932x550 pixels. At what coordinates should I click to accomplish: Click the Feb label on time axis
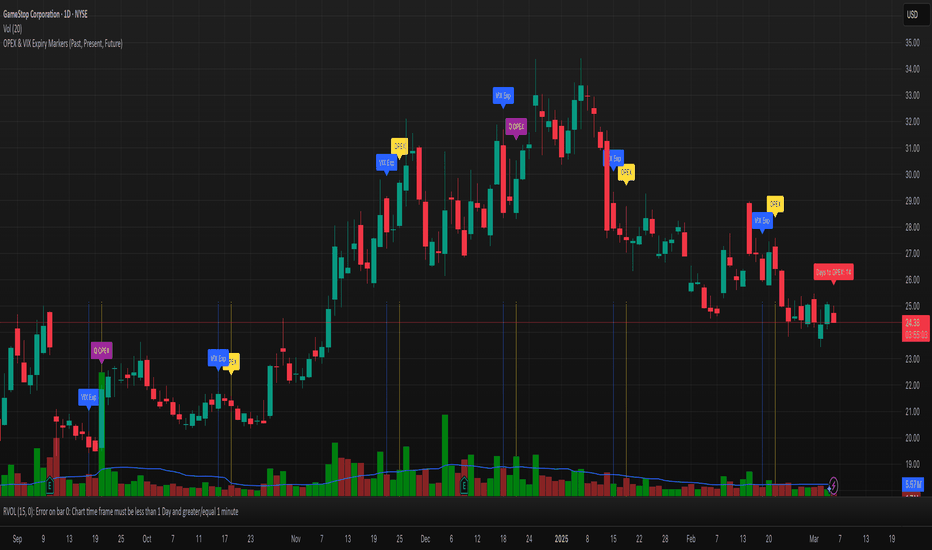[x=691, y=539]
